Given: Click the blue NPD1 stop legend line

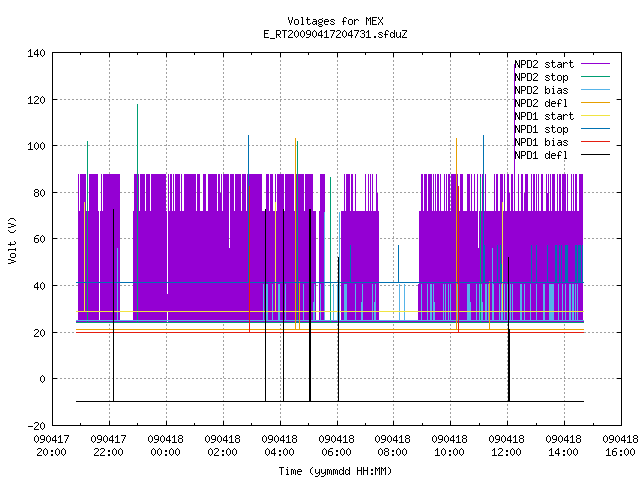Looking at the screenshot, I should tap(596, 129).
